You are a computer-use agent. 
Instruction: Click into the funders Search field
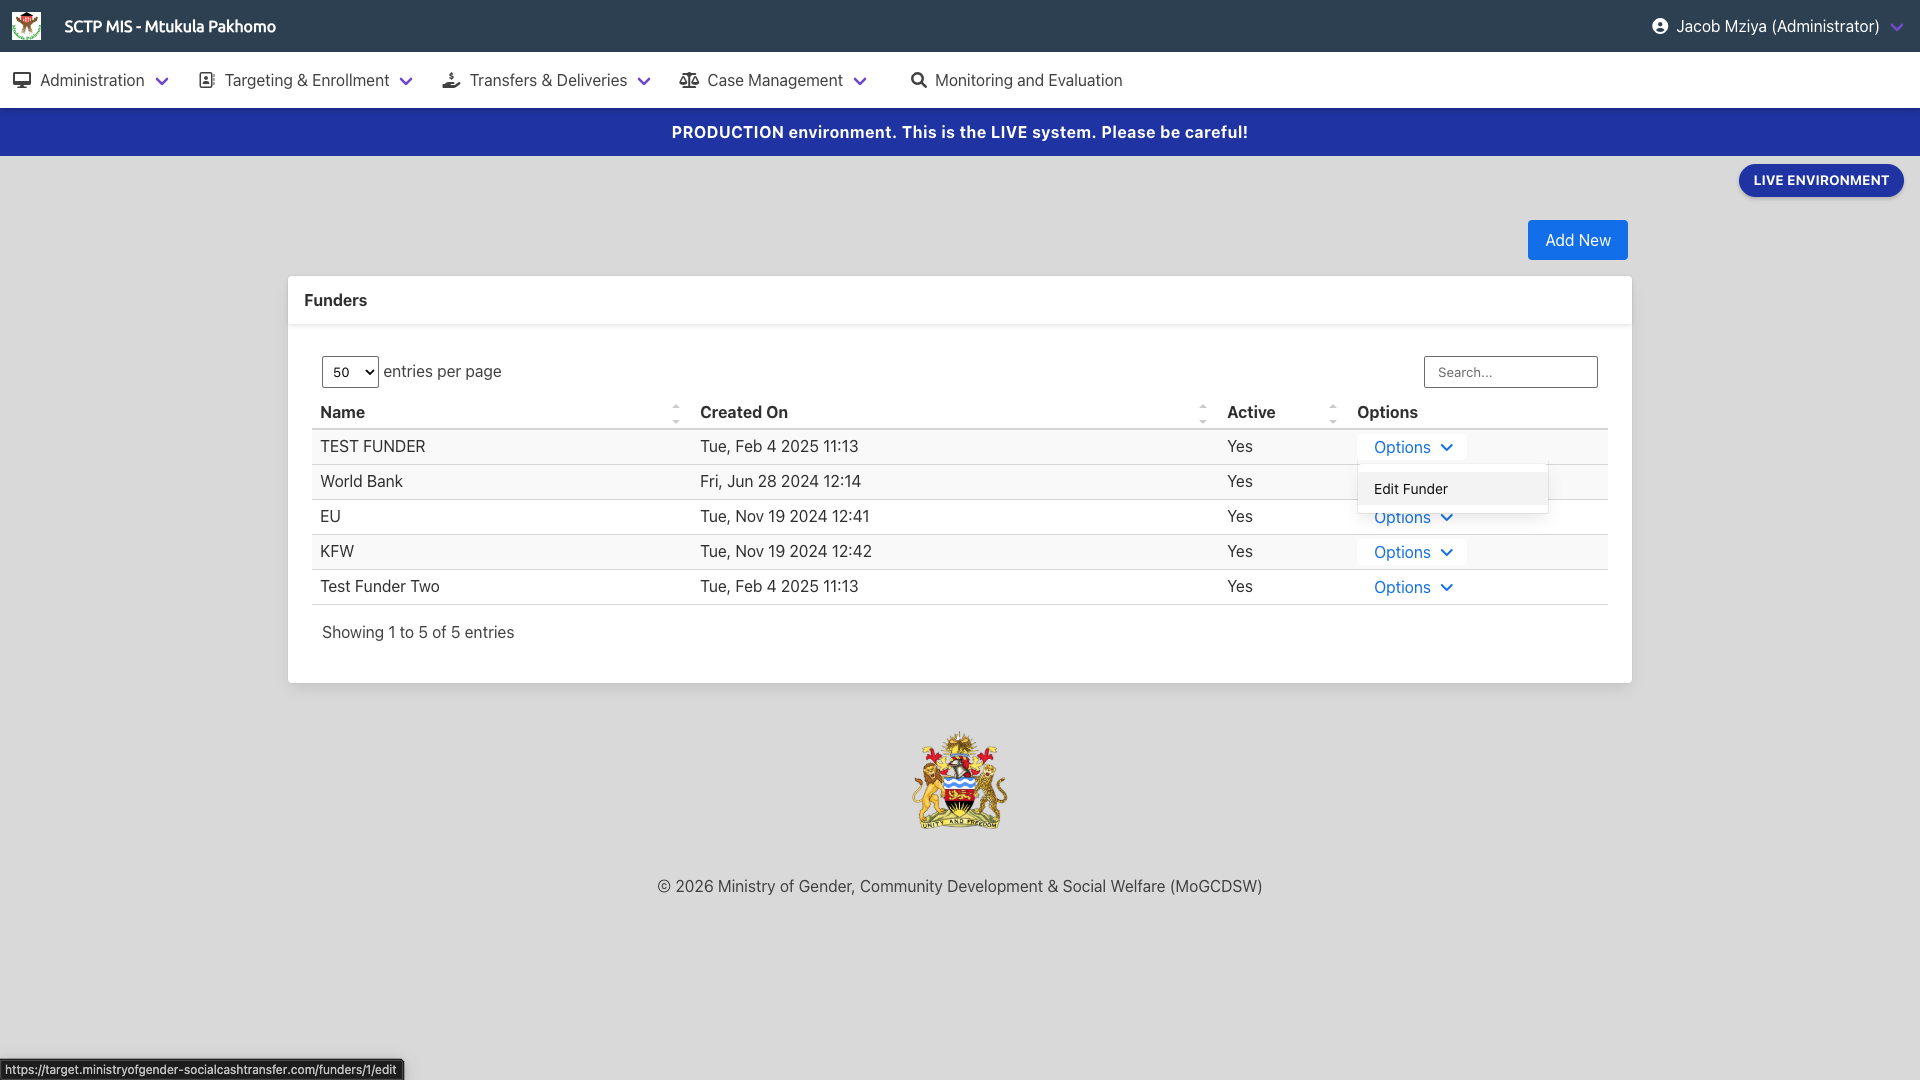click(1510, 372)
